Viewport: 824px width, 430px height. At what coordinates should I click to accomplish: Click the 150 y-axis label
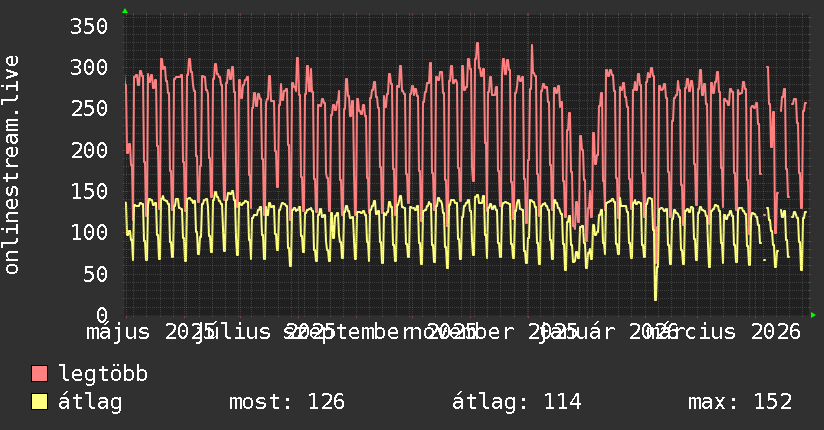[x=89, y=191]
